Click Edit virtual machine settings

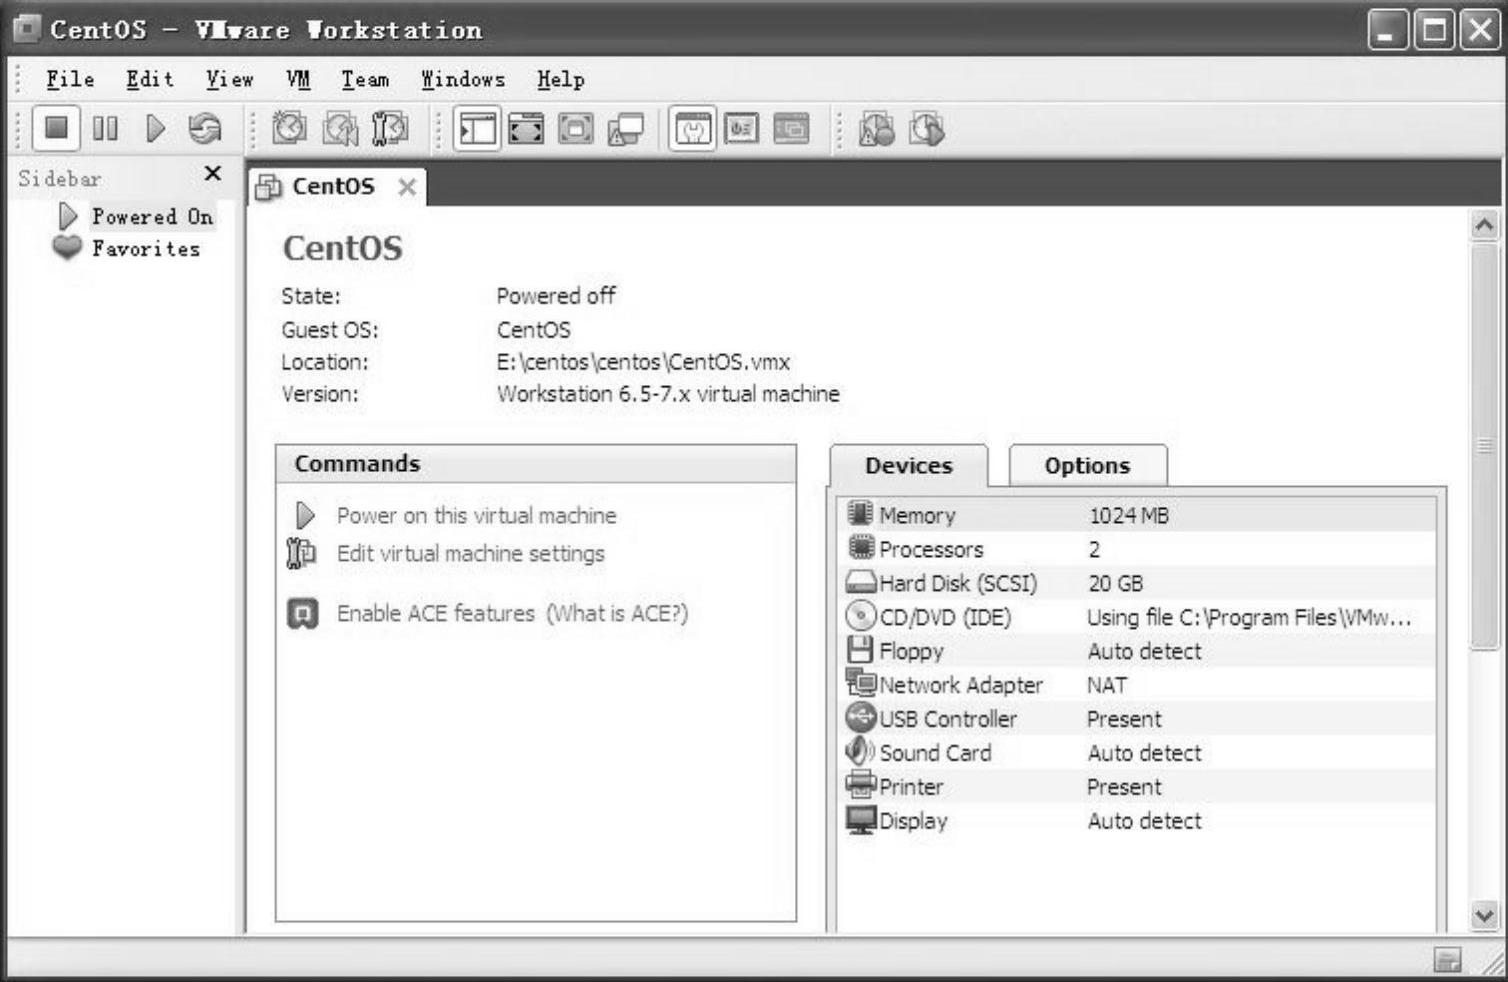click(x=470, y=554)
